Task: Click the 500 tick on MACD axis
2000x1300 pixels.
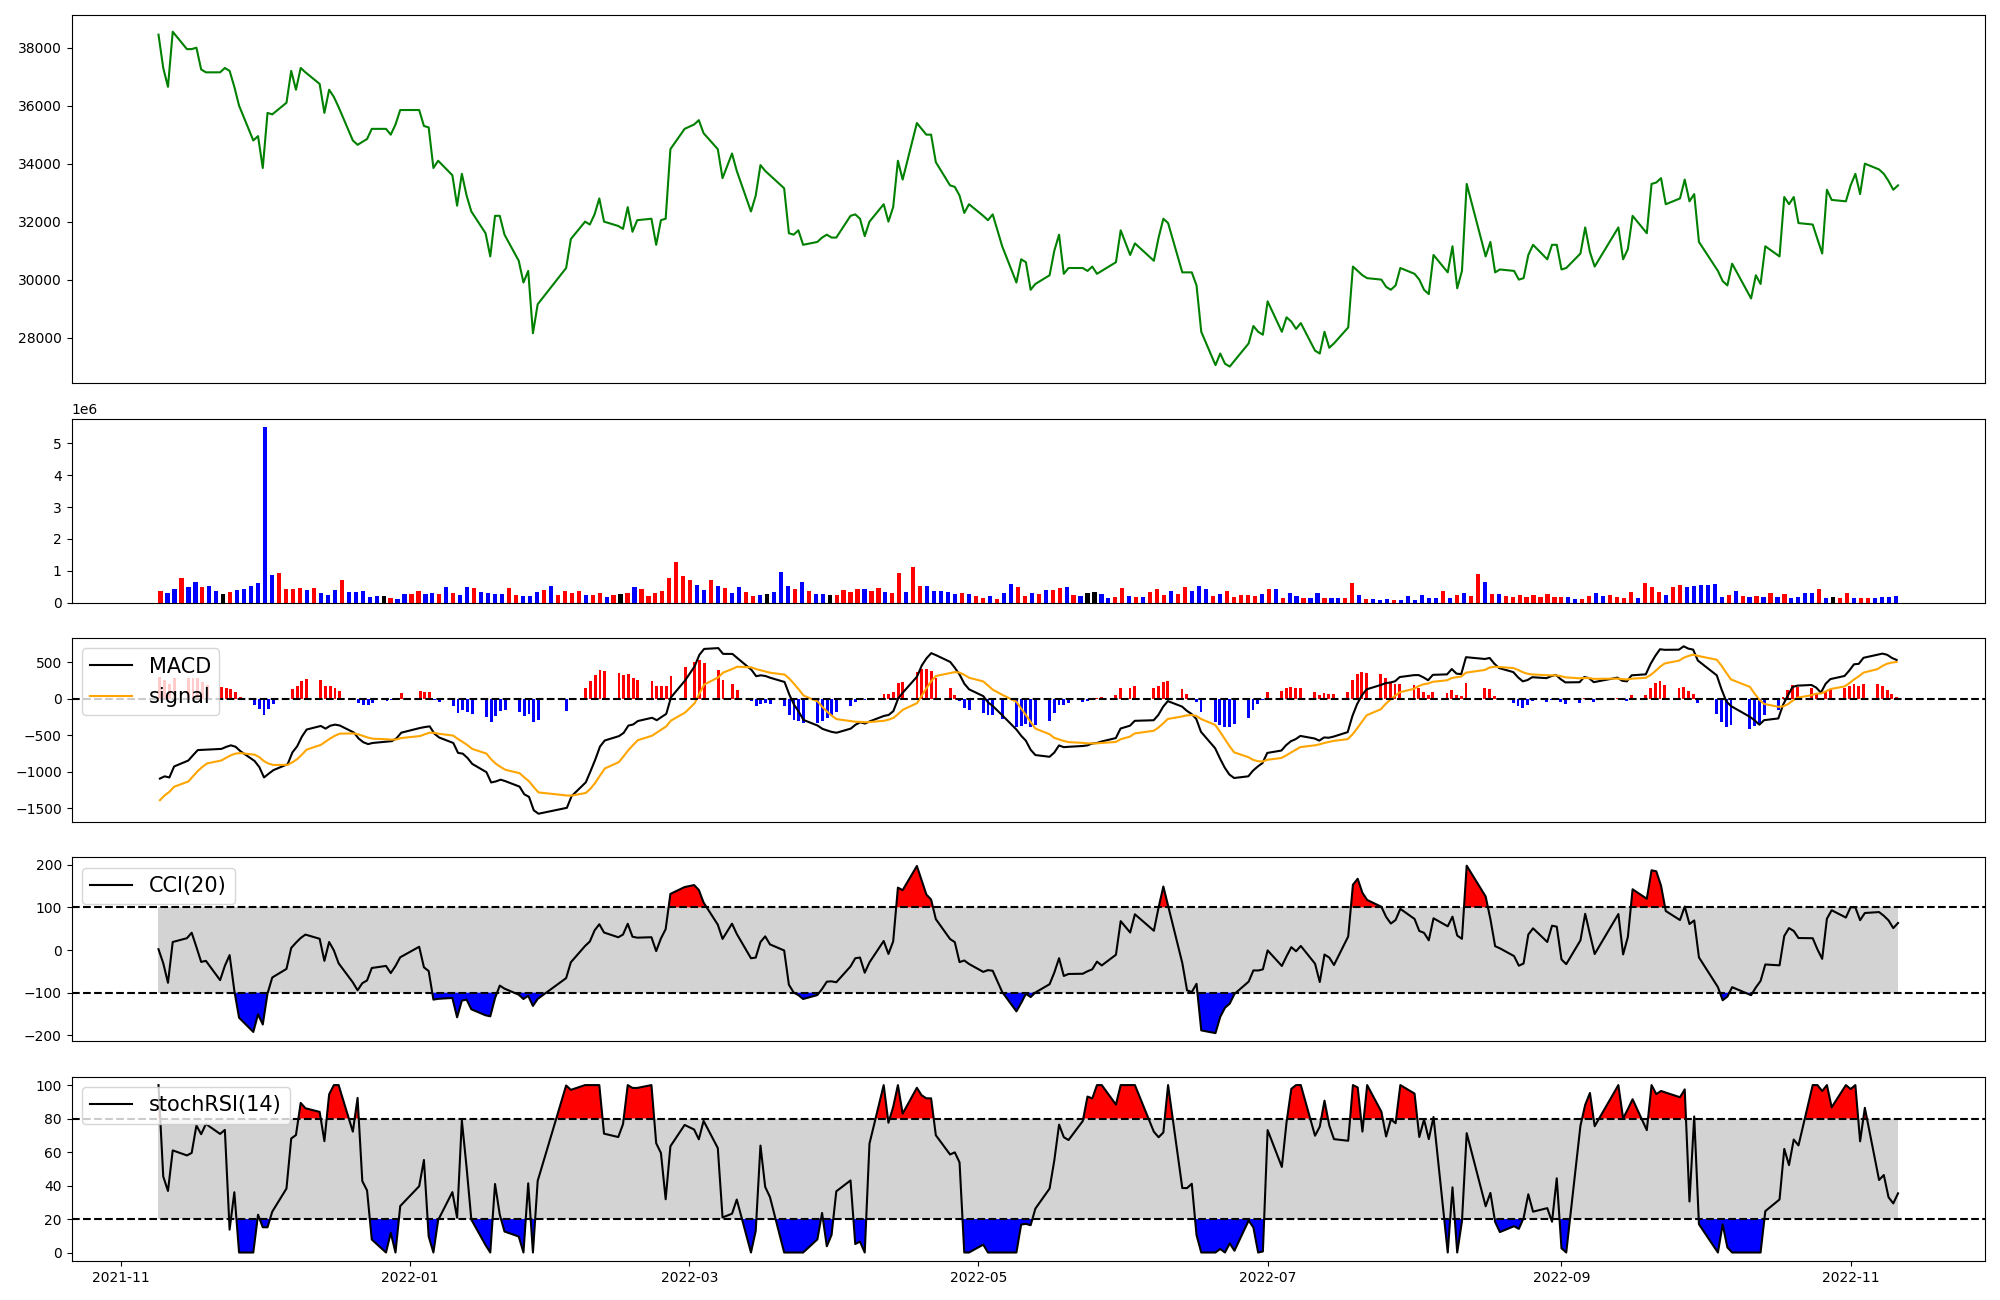Action: point(48,663)
